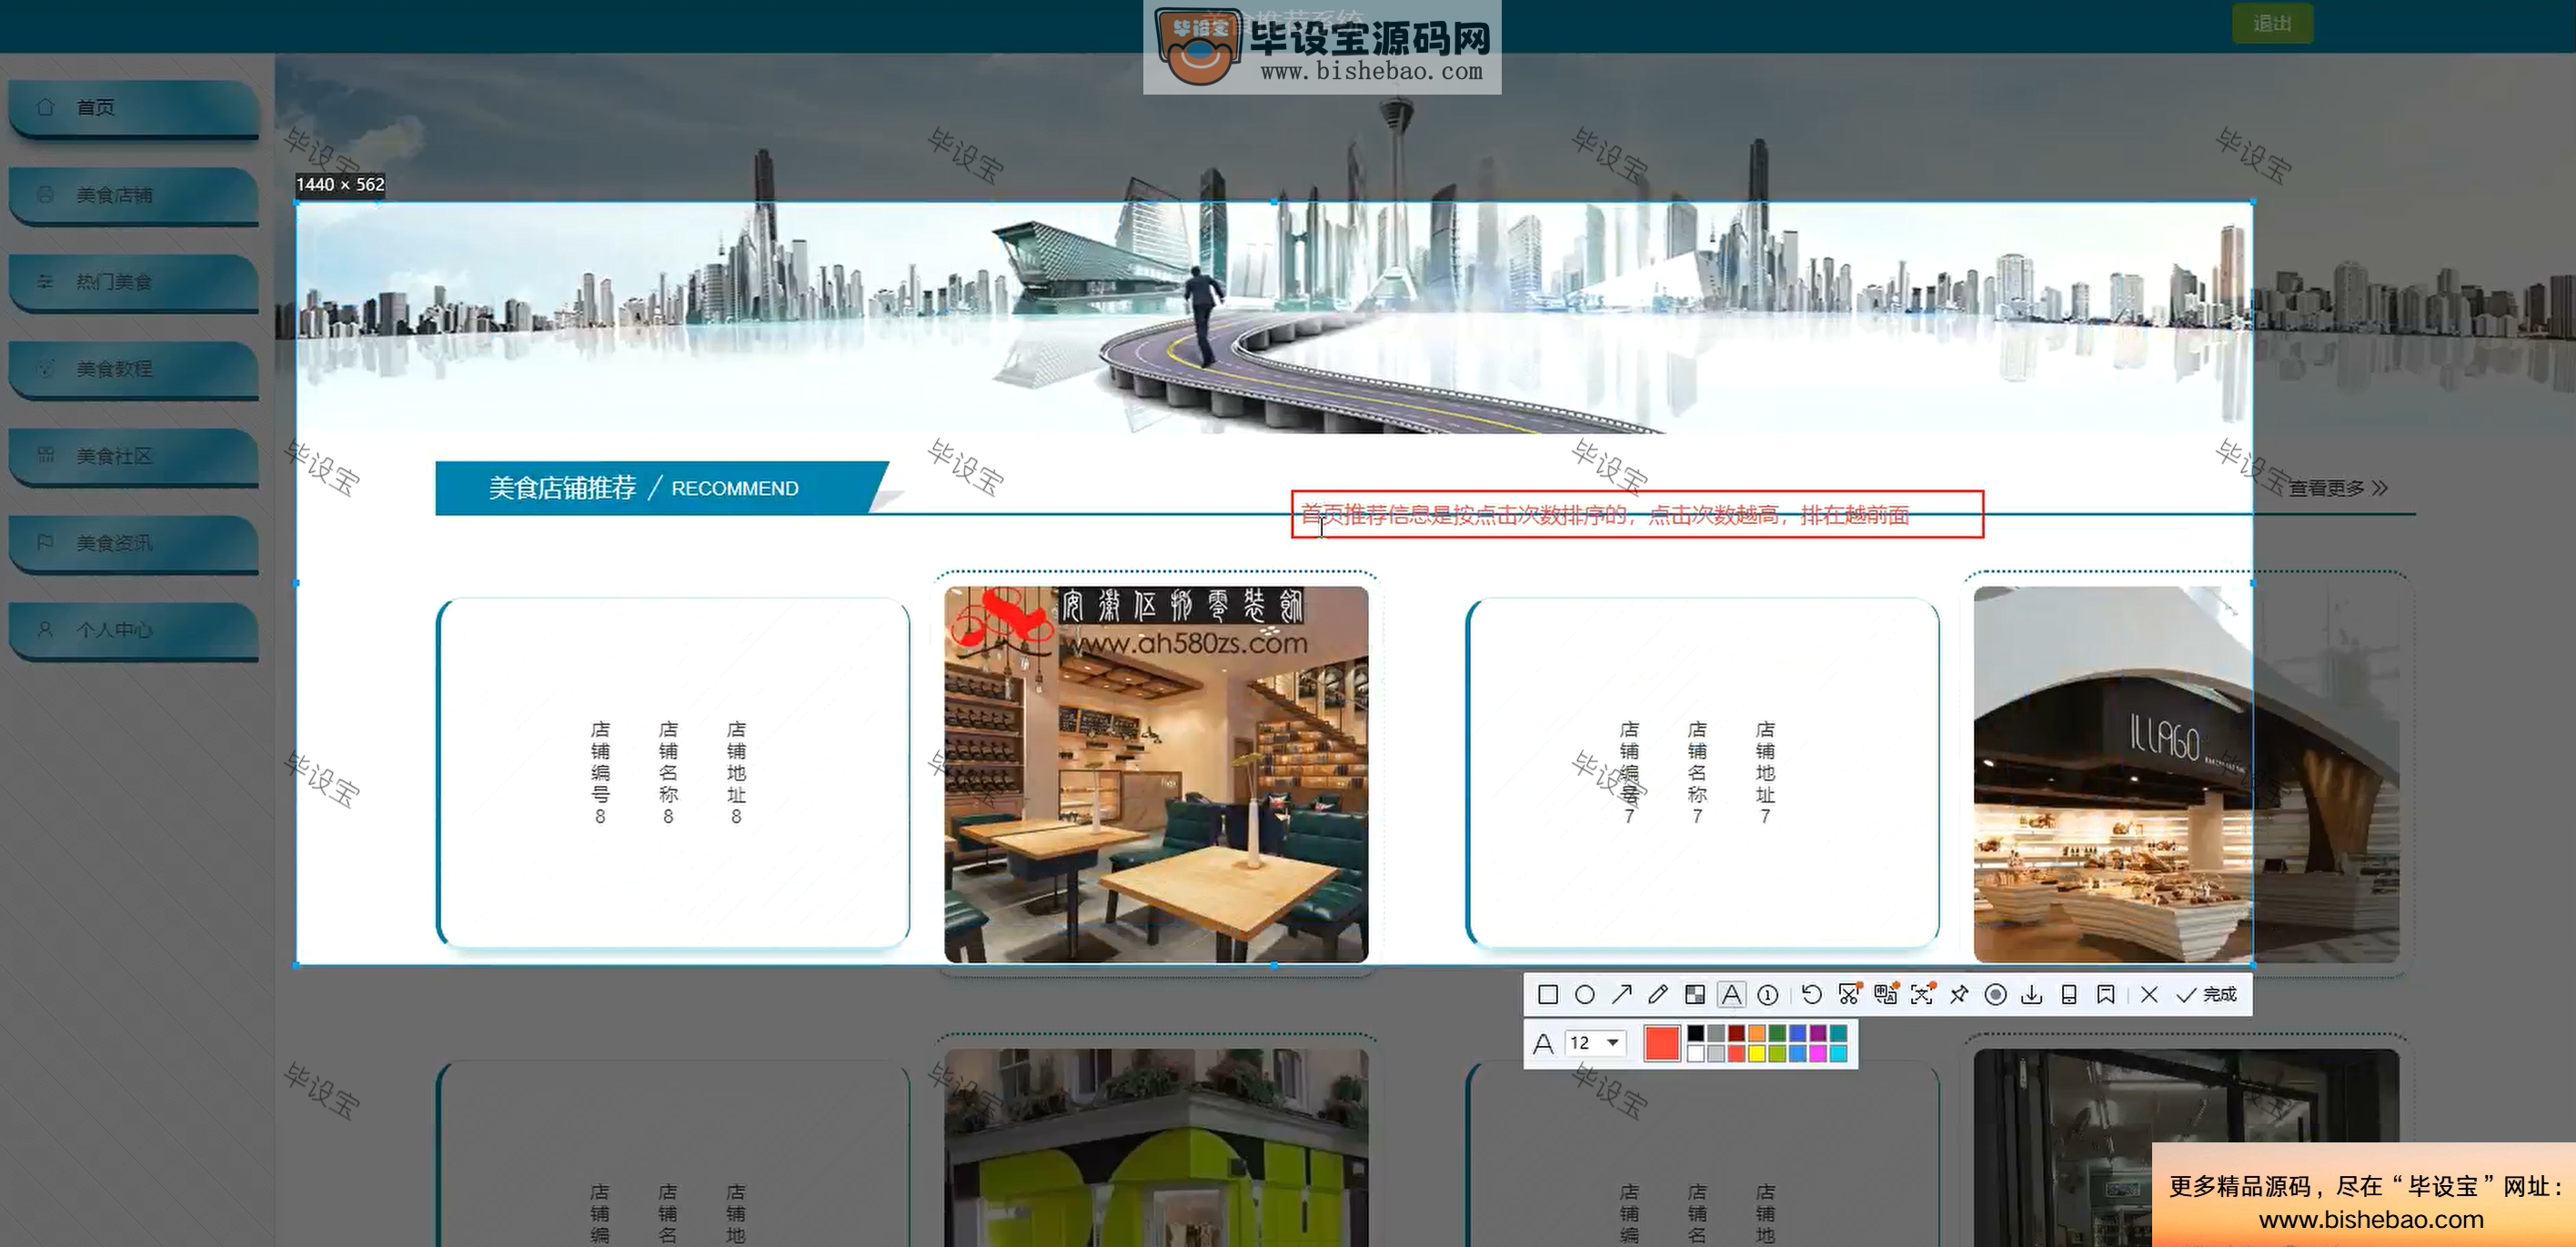Select the mosaic blur tool
Viewport: 2576px width, 1247px height.
[x=1695, y=994]
